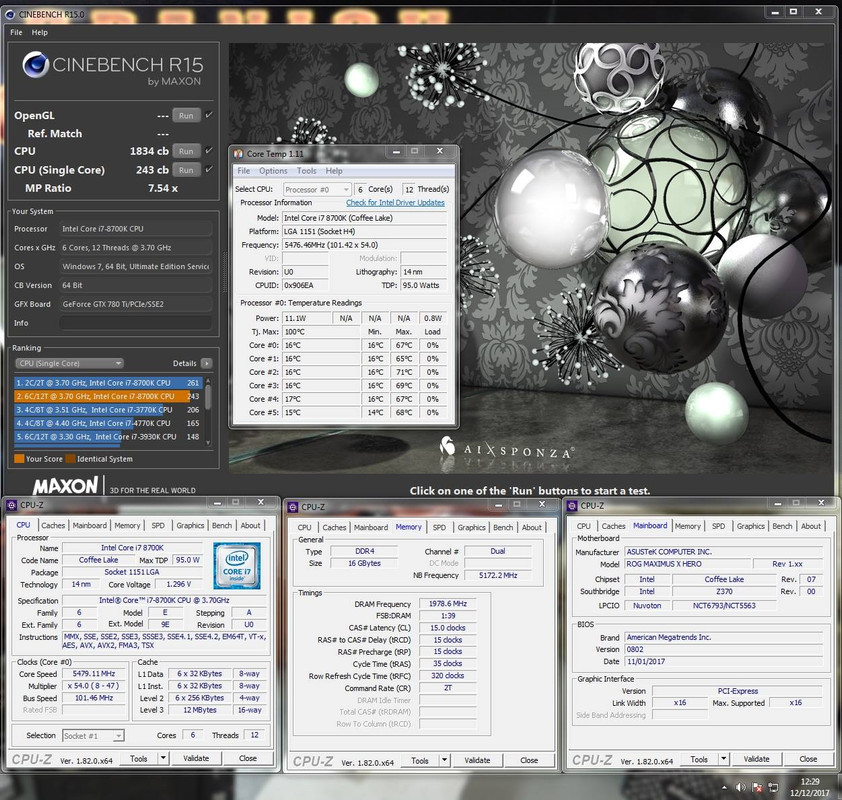
Task: Open the Select CPU Processor #0 dropdown
Action: [x=317, y=190]
